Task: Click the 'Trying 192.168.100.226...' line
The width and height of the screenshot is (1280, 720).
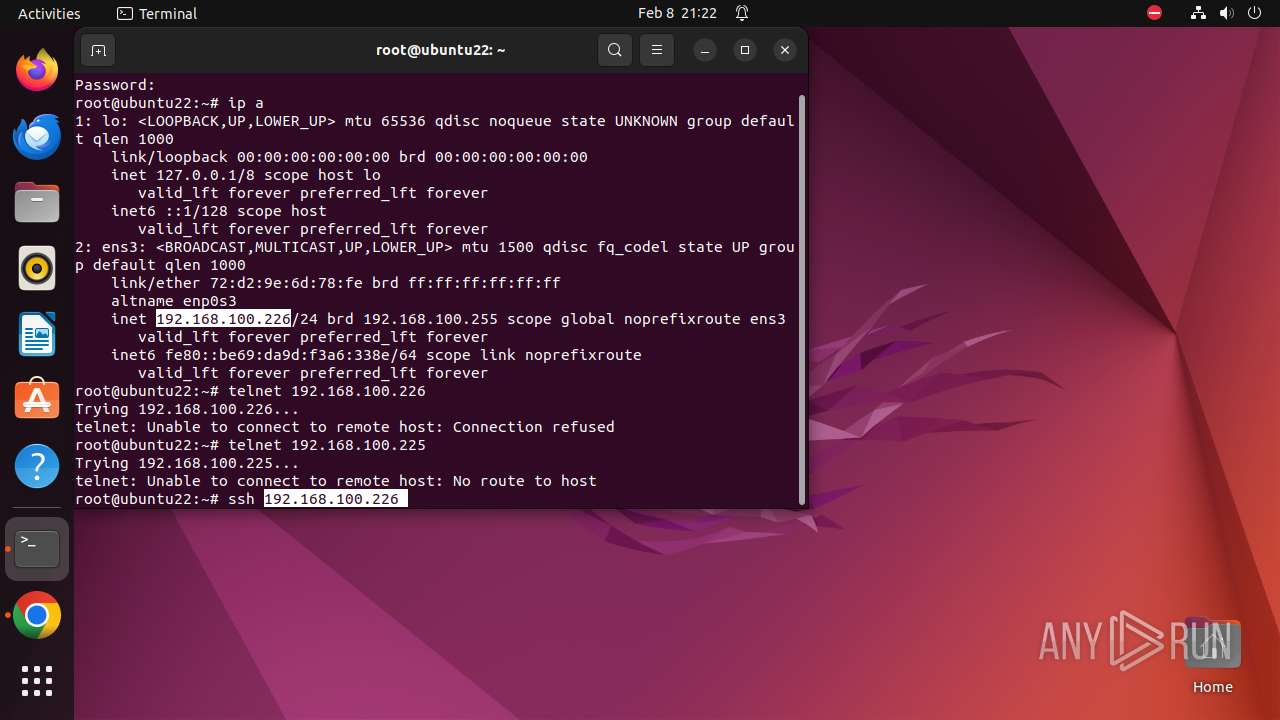Action: pos(187,409)
